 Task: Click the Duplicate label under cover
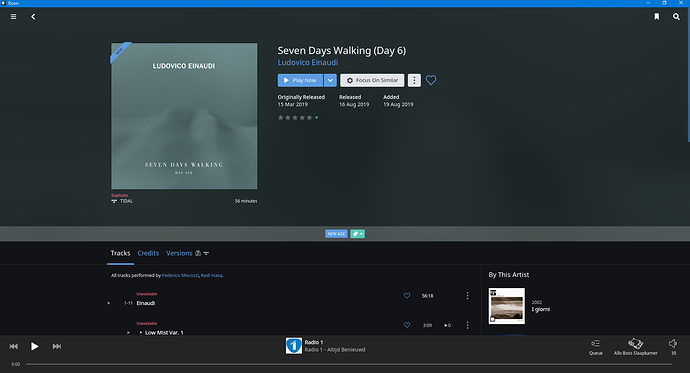119,195
